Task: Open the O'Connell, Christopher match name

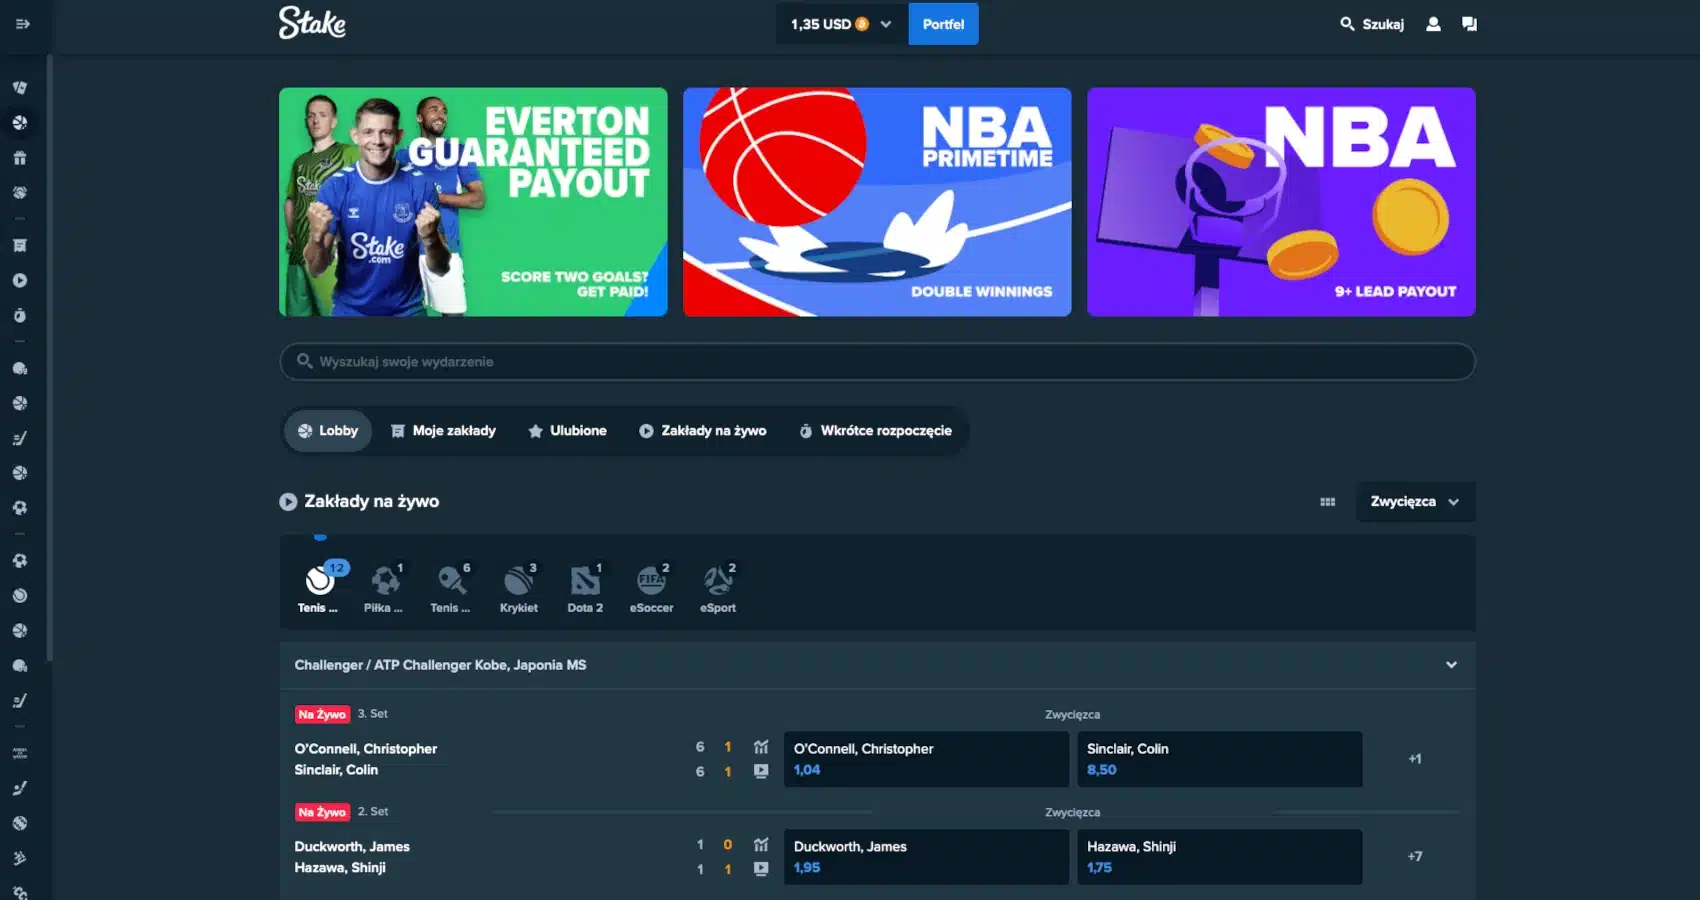Action: click(x=366, y=749)
